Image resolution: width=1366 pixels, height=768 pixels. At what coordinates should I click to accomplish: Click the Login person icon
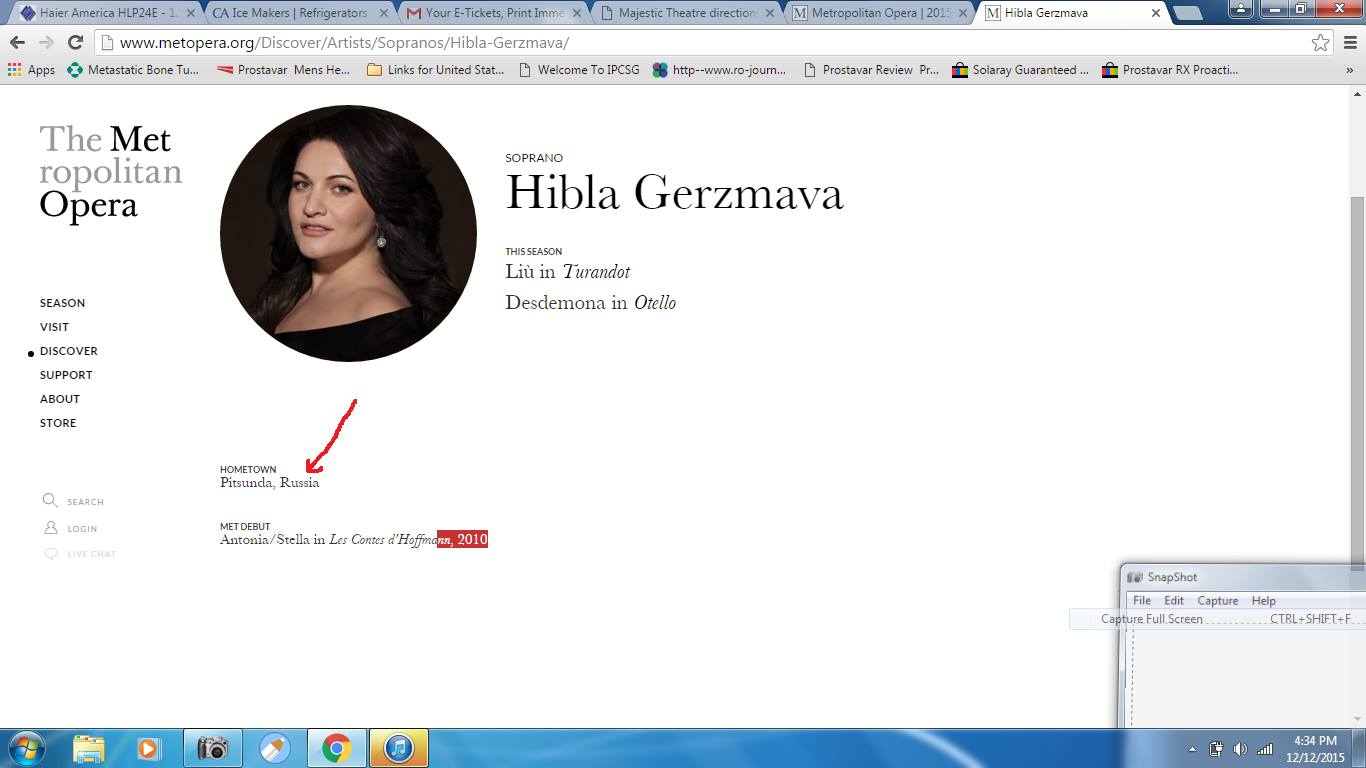(50, 528)
